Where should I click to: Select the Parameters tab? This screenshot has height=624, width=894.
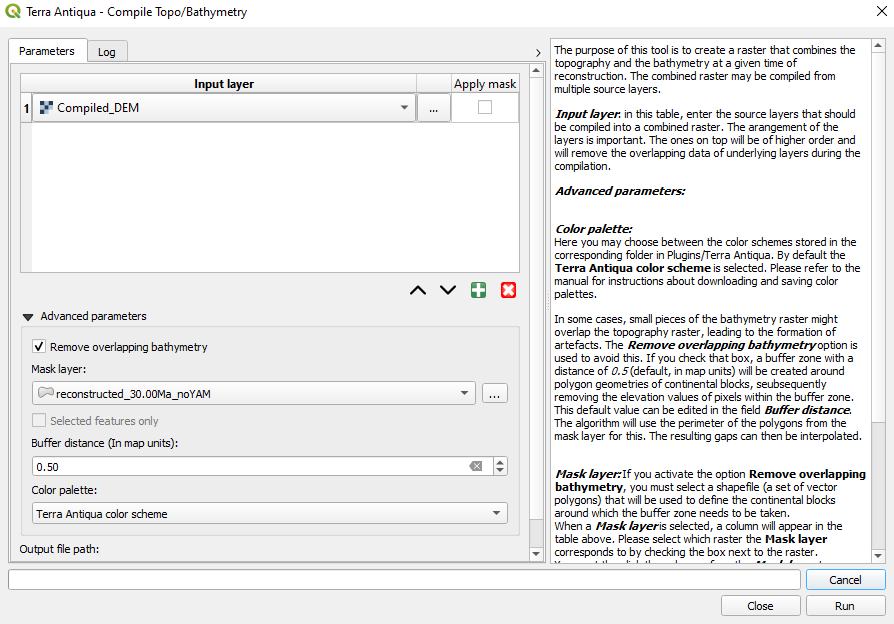pos(47,51)
